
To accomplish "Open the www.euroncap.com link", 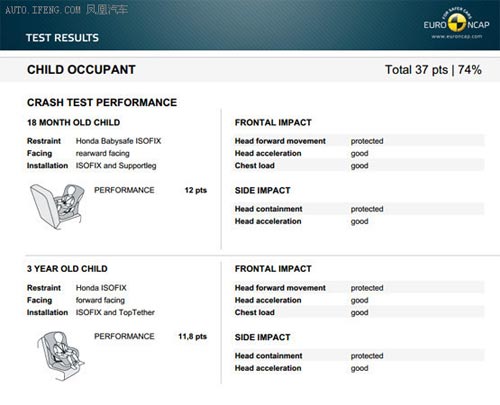I will pos(457,36).
